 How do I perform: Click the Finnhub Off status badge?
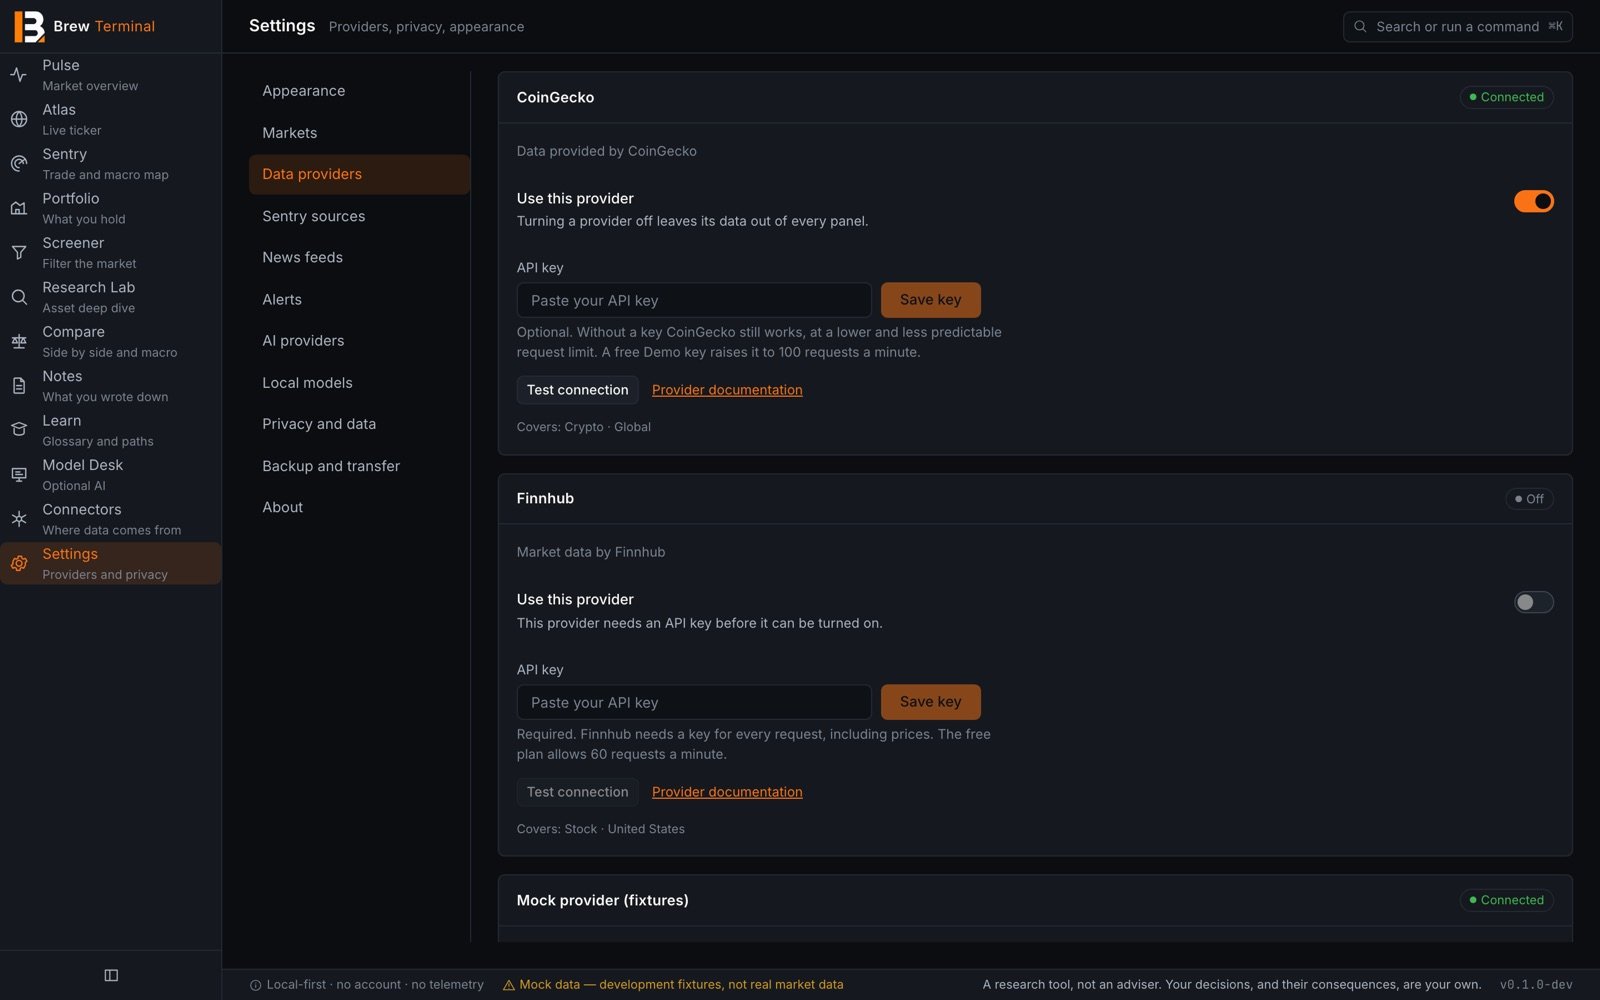1529,499
